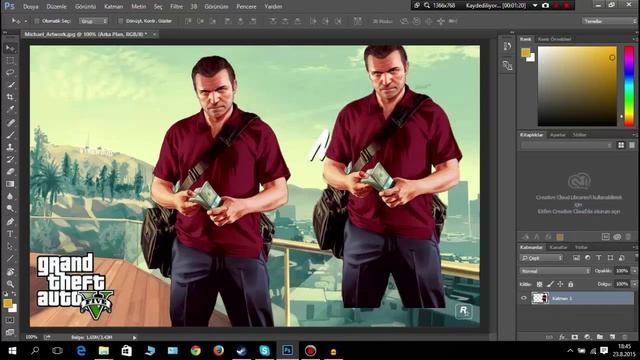The width and height of the screenshot is (640, 360).
Task: Open Google Chrome from the taskbar
Action: coord(196,350)
